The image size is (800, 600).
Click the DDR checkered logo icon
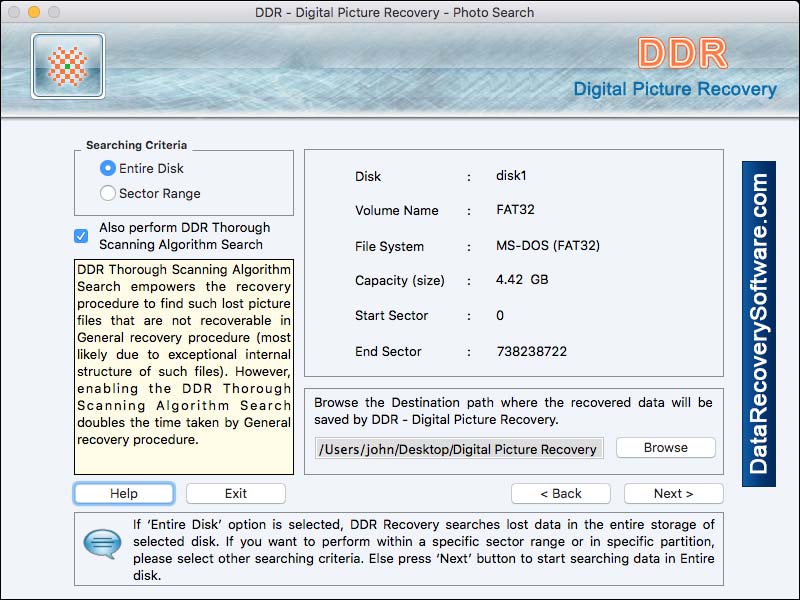pyautogui.click(x=67, y=68)
